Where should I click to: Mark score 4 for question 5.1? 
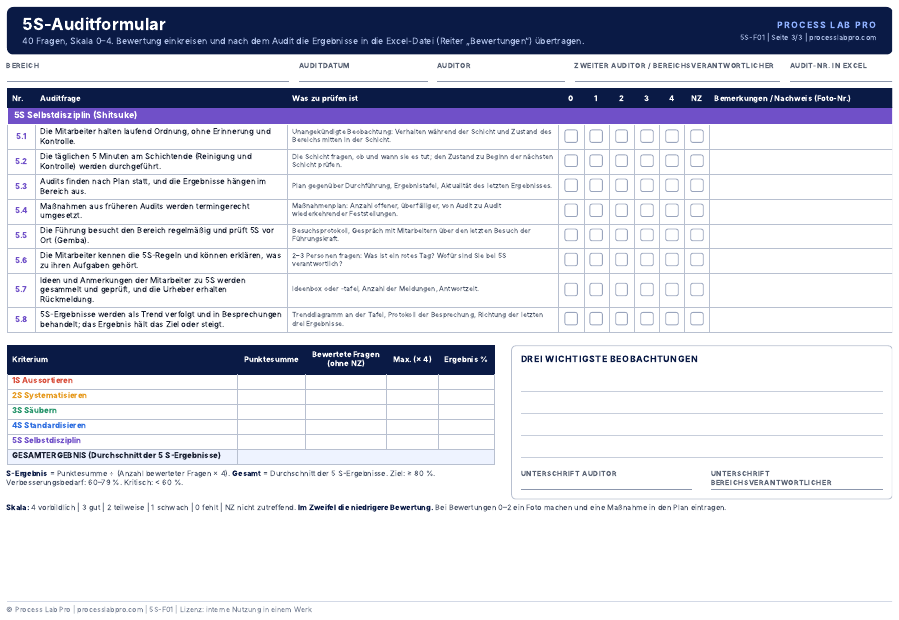[671, 137]
